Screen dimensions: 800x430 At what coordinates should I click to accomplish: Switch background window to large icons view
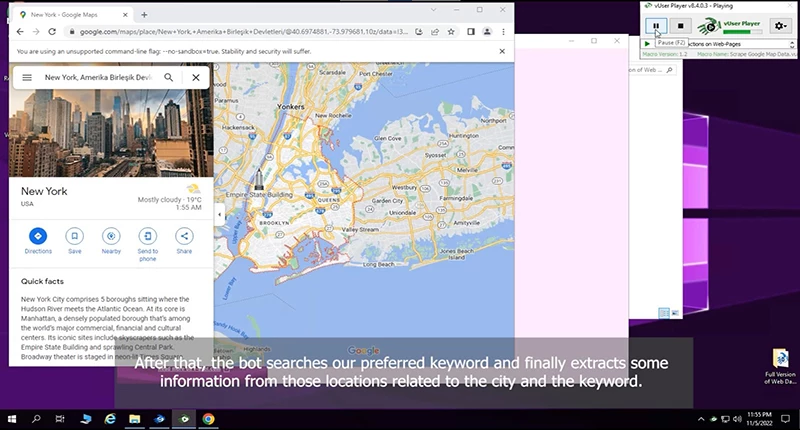coord(675,313)
